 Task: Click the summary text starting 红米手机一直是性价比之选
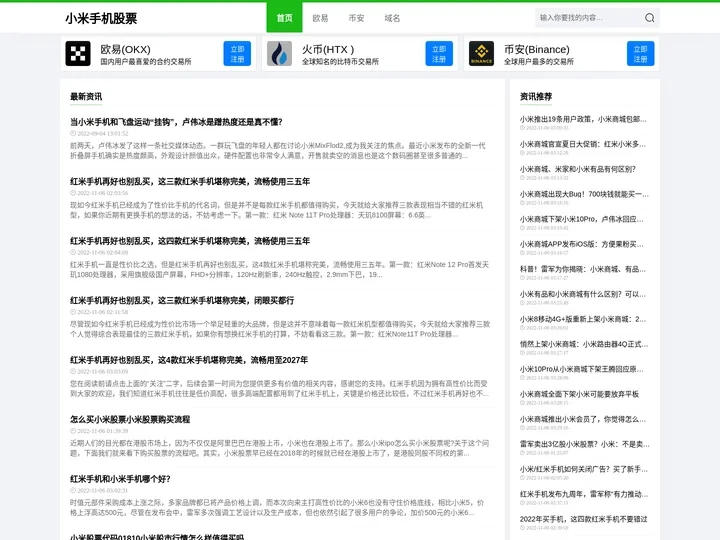pos(280,270)
